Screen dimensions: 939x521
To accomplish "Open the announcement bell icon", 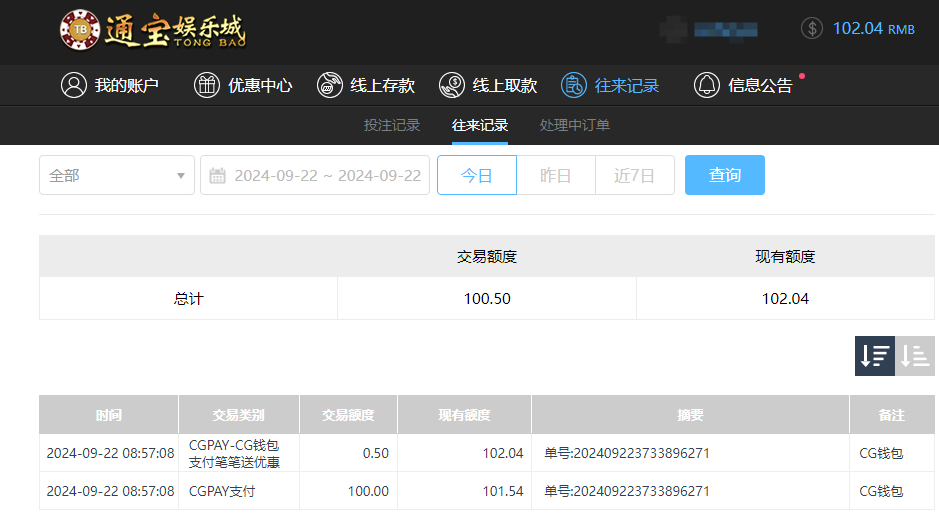I will point(707,85).
